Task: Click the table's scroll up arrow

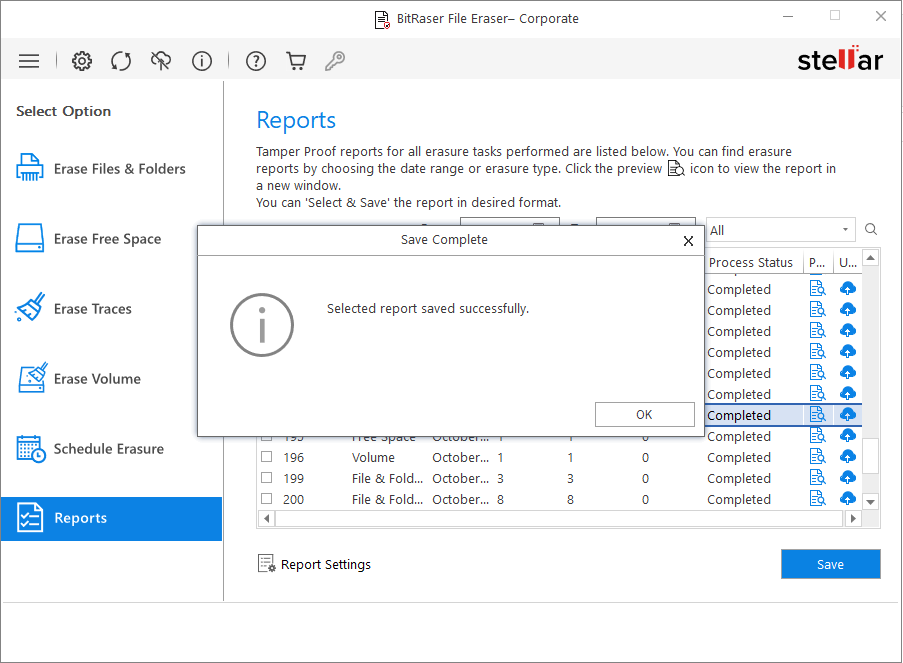Action: pyautogui.click(x=871, y=257)
